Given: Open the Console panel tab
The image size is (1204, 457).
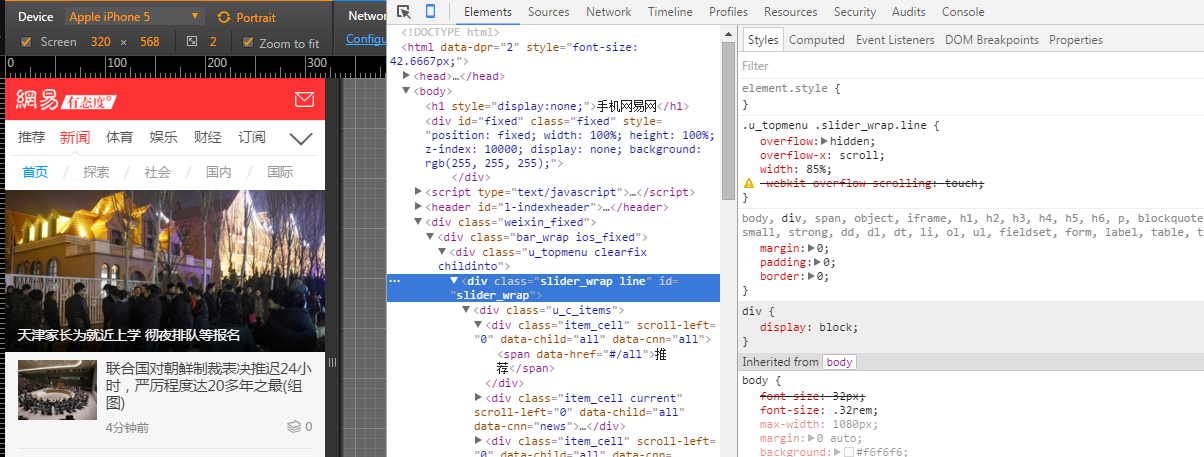Looking at the screenshot, I should click(963, 12).
